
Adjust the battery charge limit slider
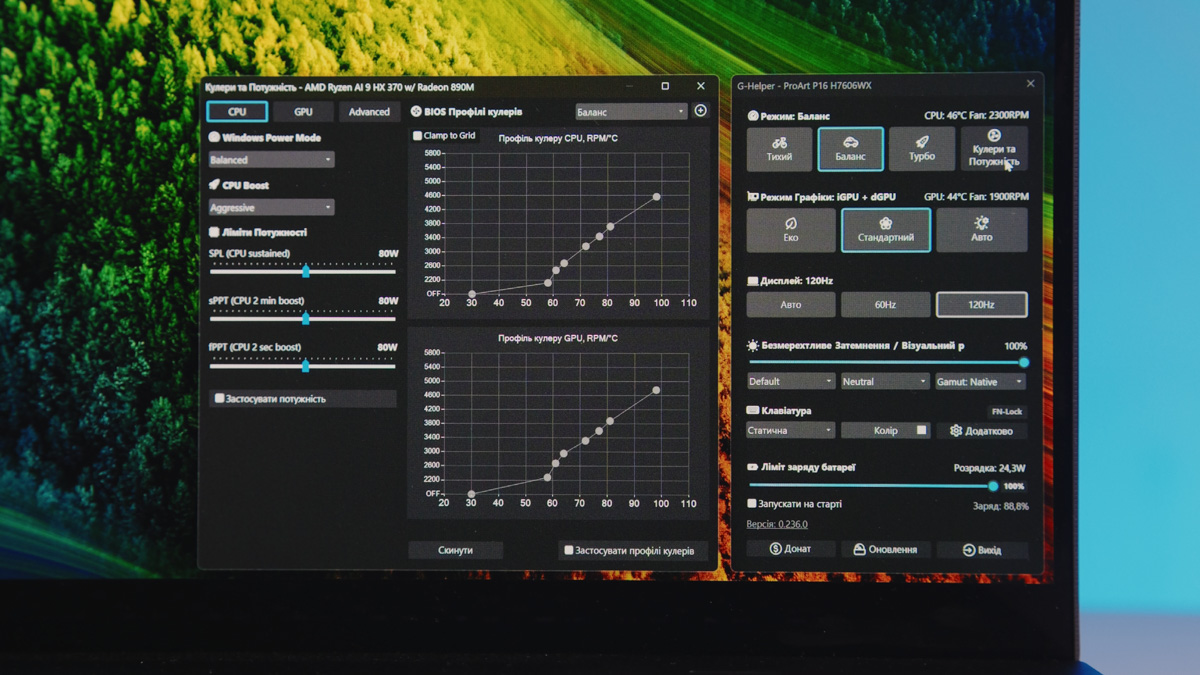872,486
